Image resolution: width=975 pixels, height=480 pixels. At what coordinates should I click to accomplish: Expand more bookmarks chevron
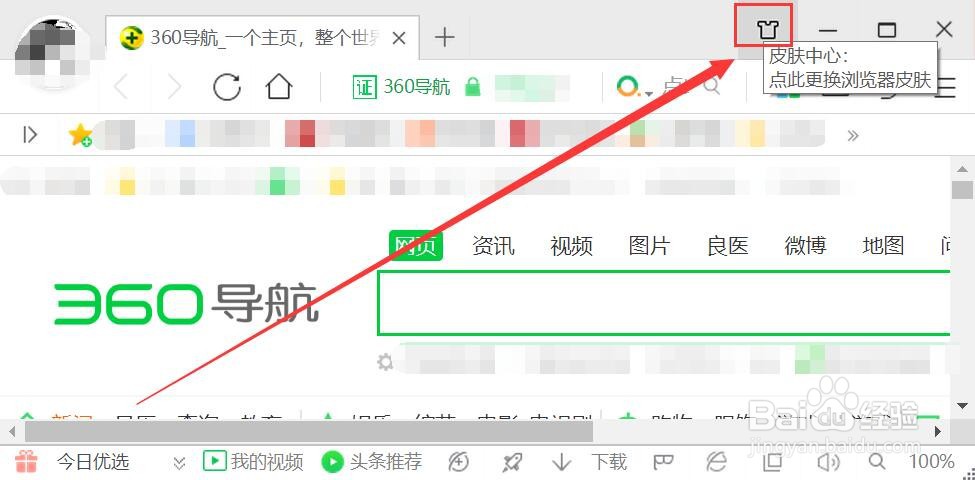(853, 135)
